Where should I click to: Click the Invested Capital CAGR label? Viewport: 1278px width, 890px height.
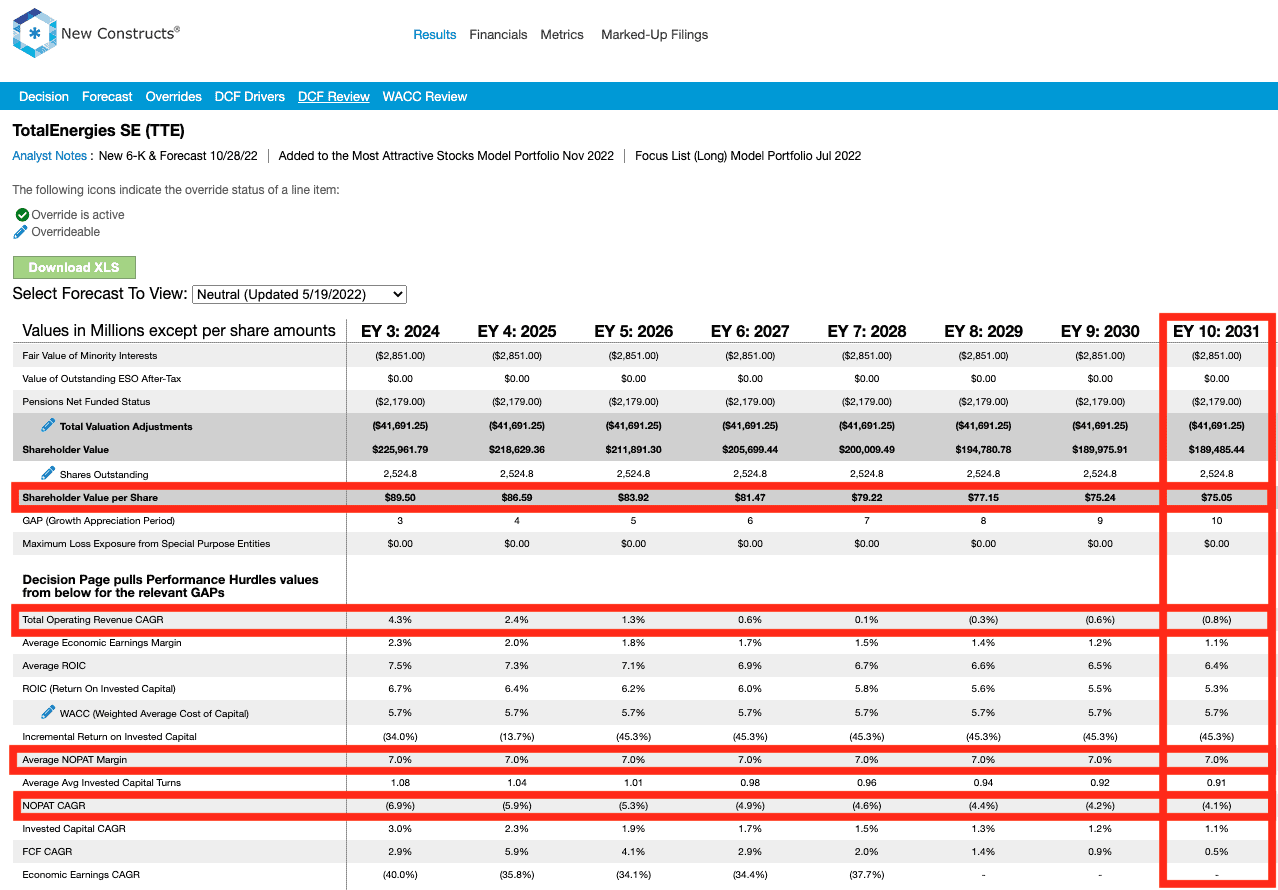[74, 829]
